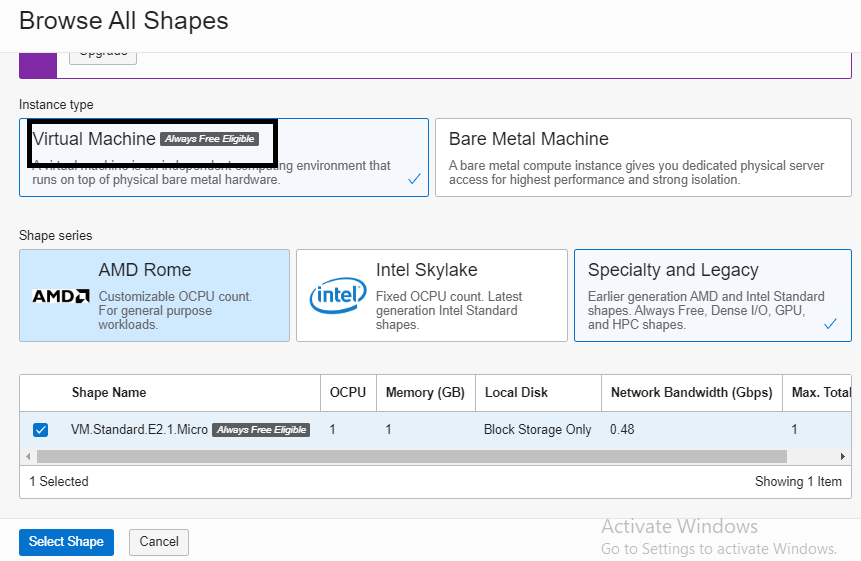
Task: Select the Specialty and Legacy shape series
Action: (712, 295)
